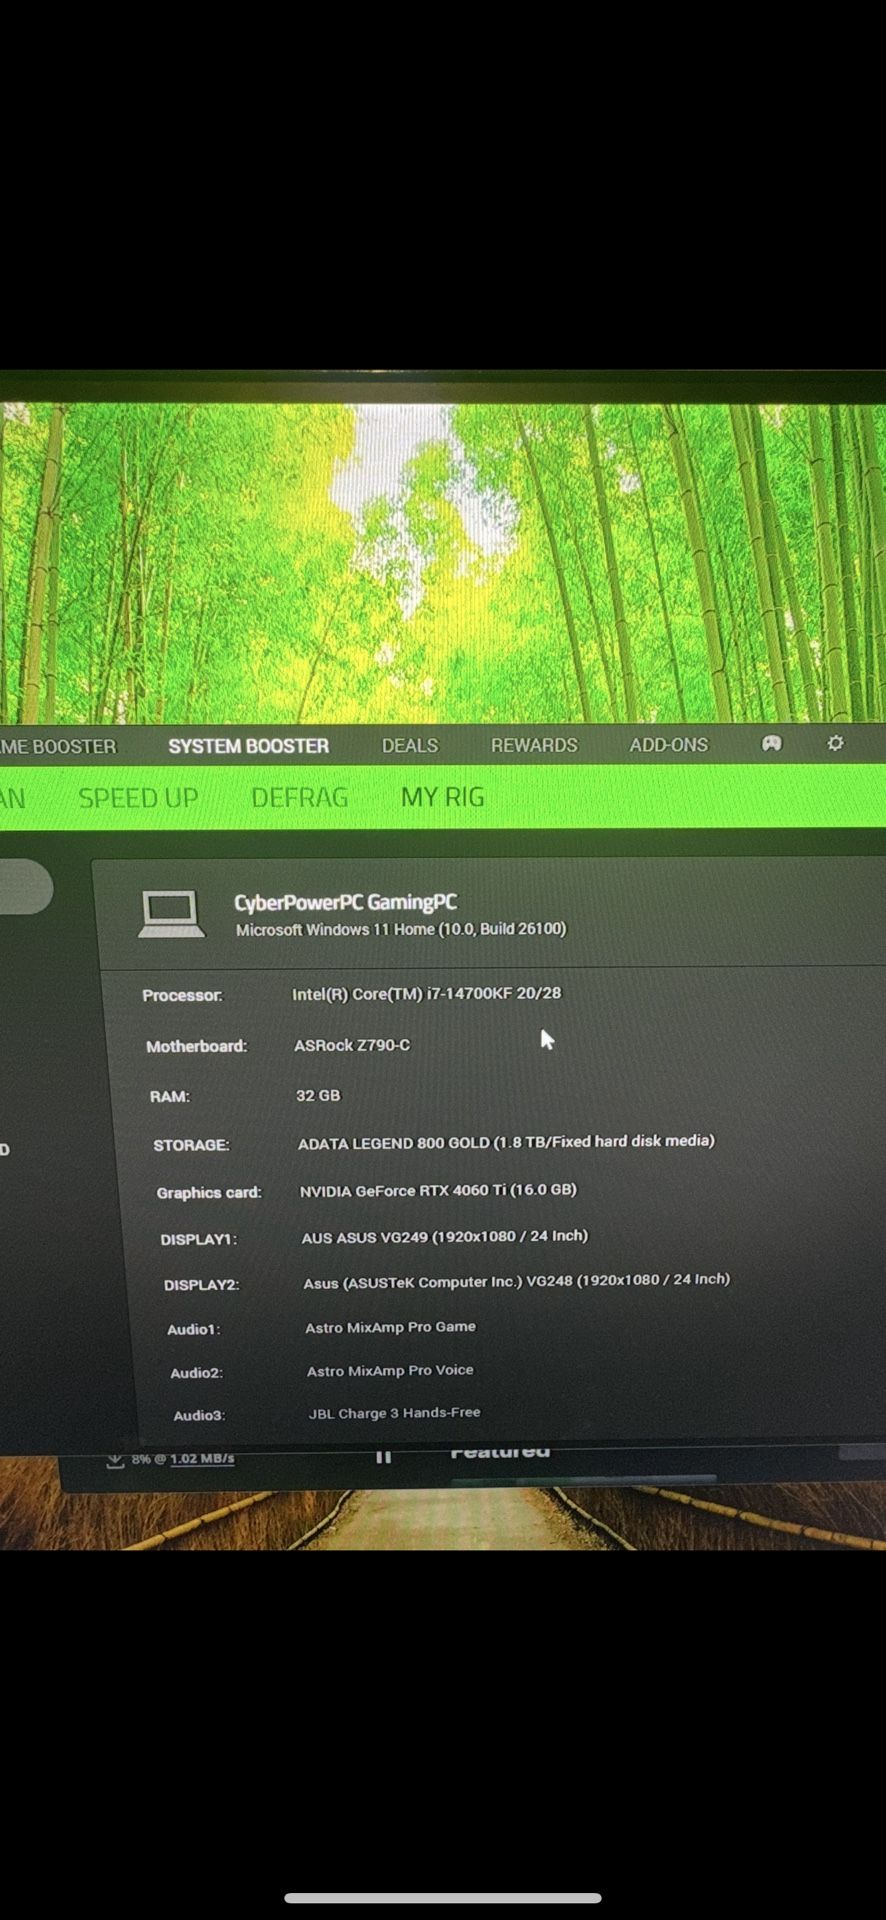Open the GAME BOOSTER tab
The image size is (886, 1920).
(58, 747)
